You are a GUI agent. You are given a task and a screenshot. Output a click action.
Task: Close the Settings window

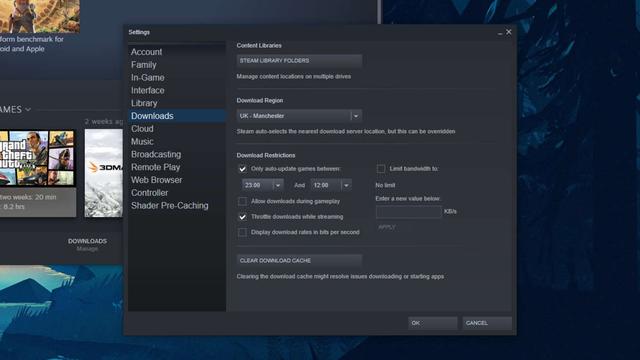click(x=509, y=32)
